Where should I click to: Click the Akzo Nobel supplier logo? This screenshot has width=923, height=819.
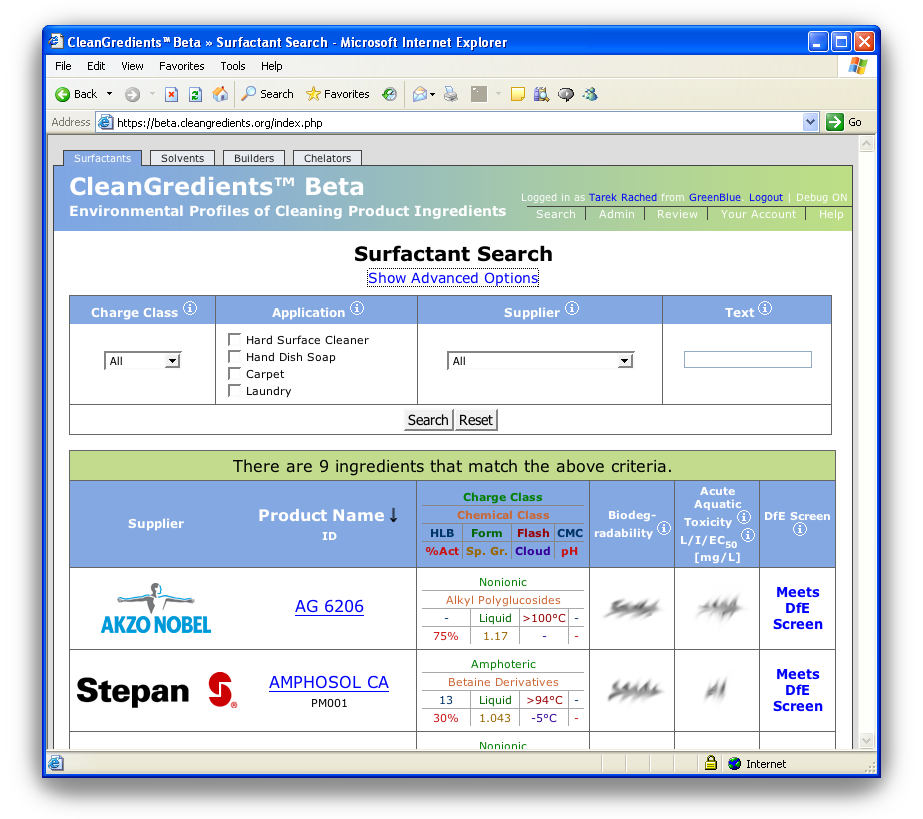pyautogui.click(x=156, y=608)
